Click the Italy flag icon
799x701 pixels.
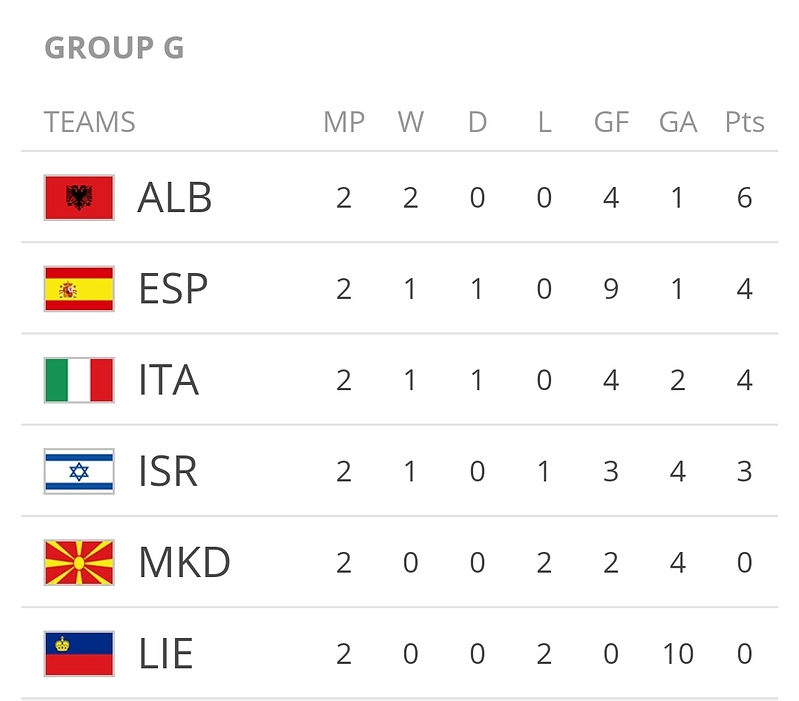coord(79,380)
